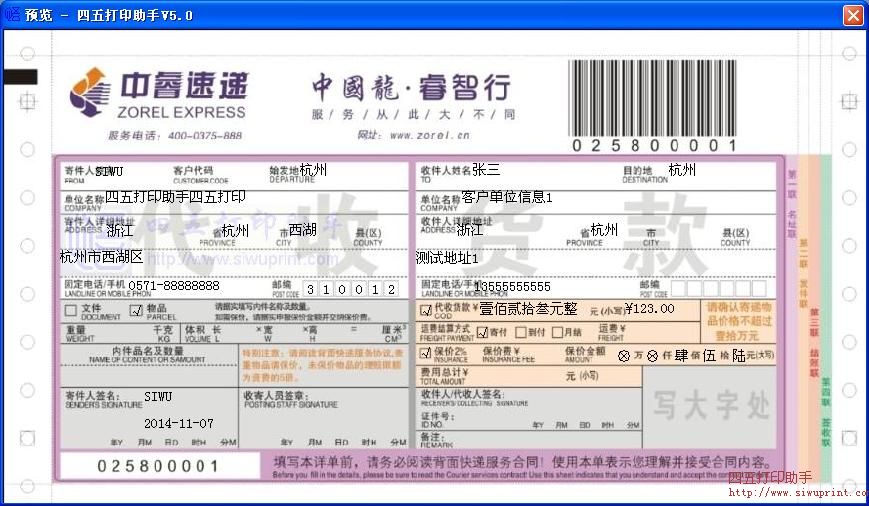Toggle the 保价2% insurance checkbox
Image resolution: width=869 pixels, height=506 pixels.
(x=426, y=353)
